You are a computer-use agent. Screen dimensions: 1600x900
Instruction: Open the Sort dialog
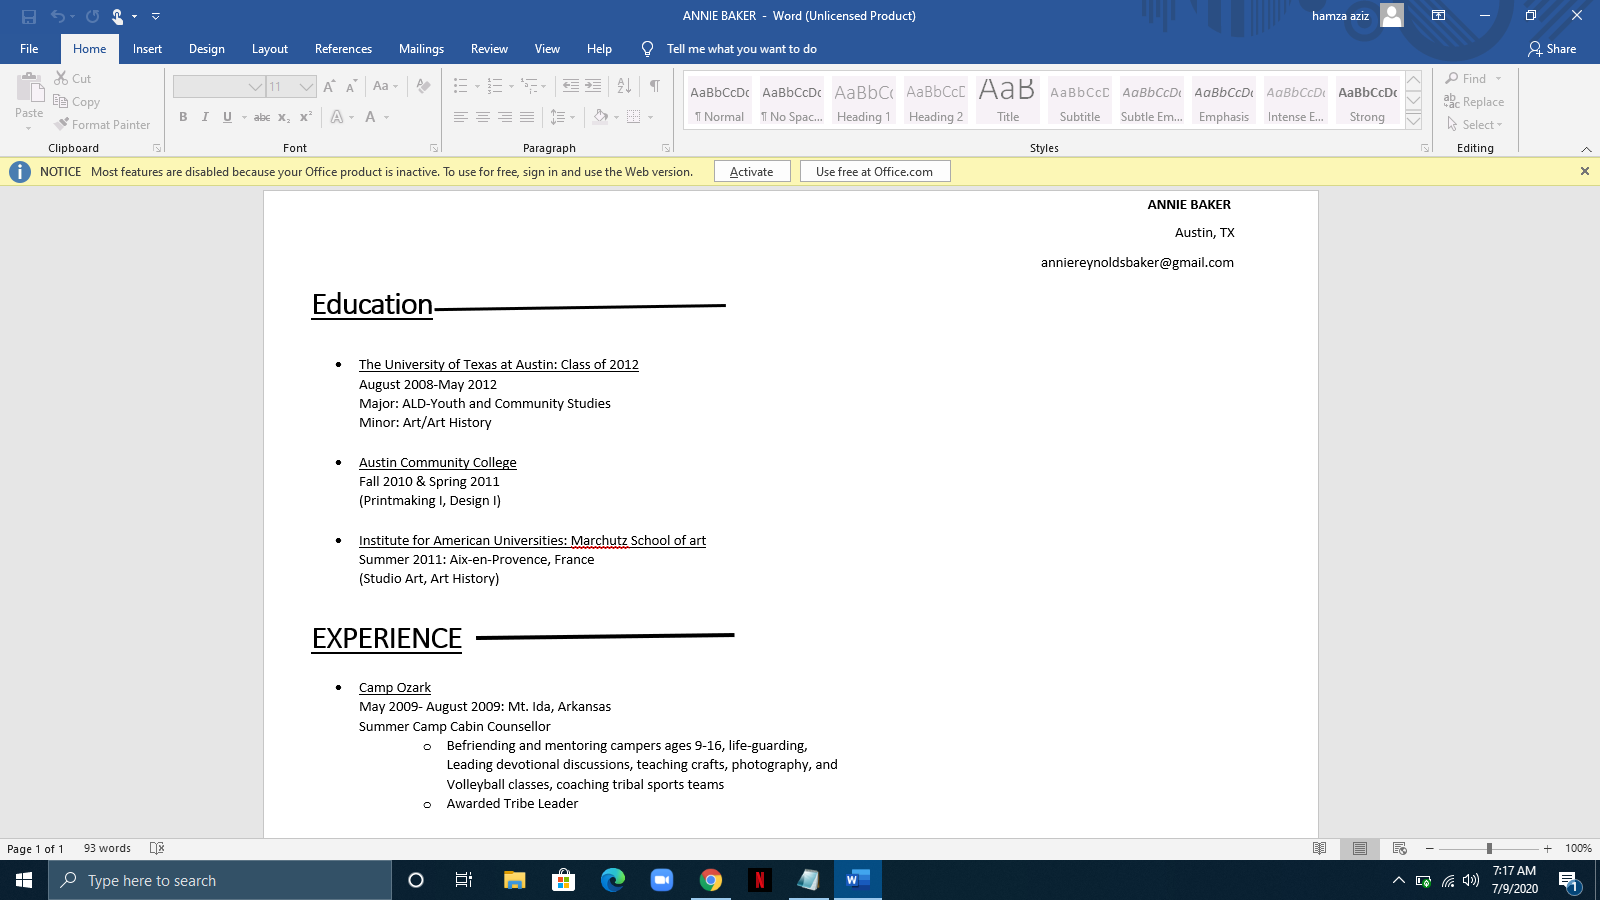(622, 86)
